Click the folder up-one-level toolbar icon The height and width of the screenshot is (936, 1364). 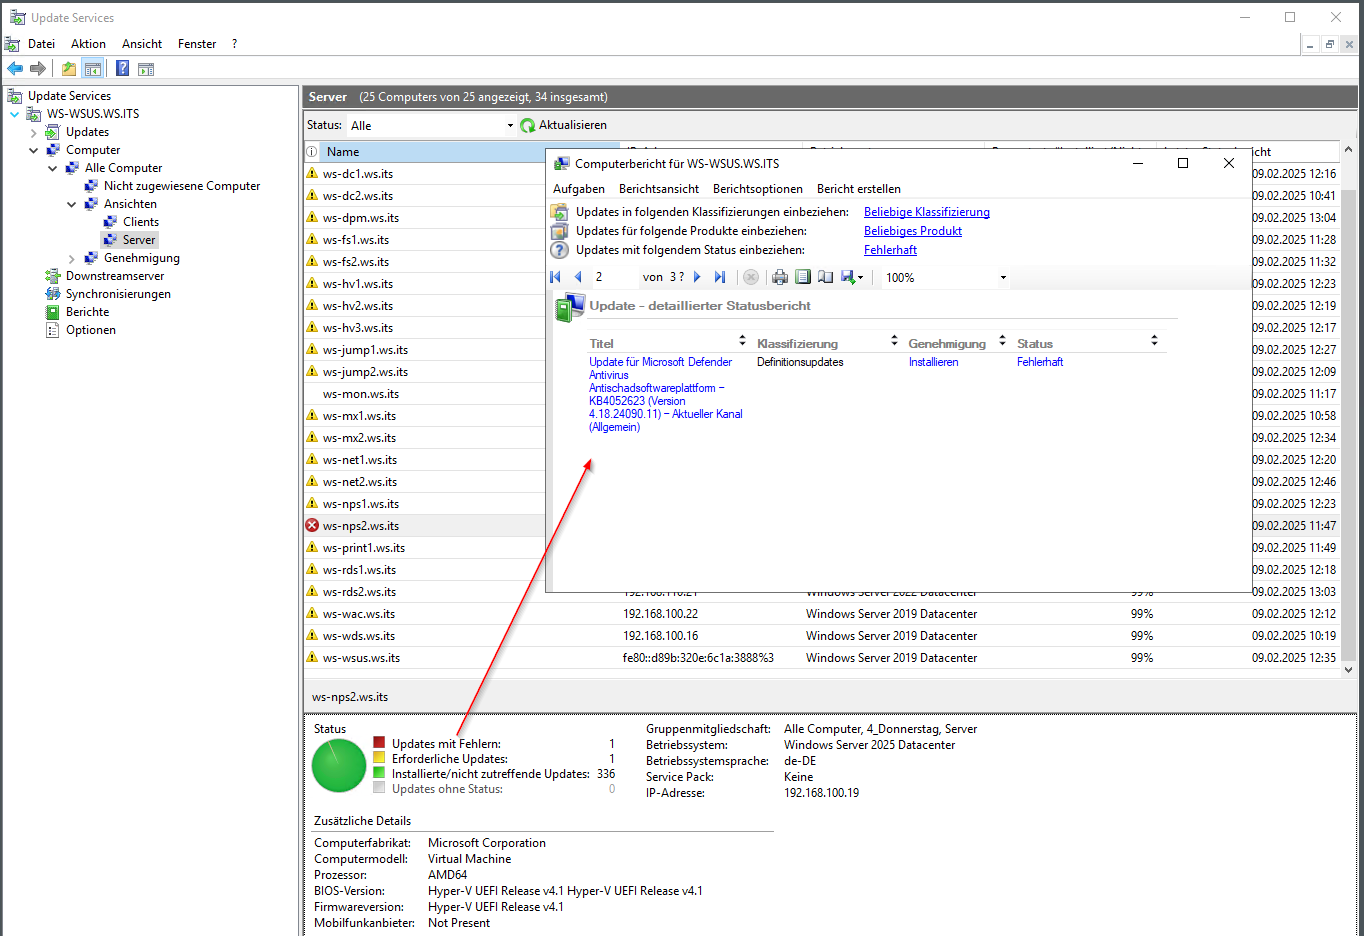pyautogui.click(x=68, y=68)
